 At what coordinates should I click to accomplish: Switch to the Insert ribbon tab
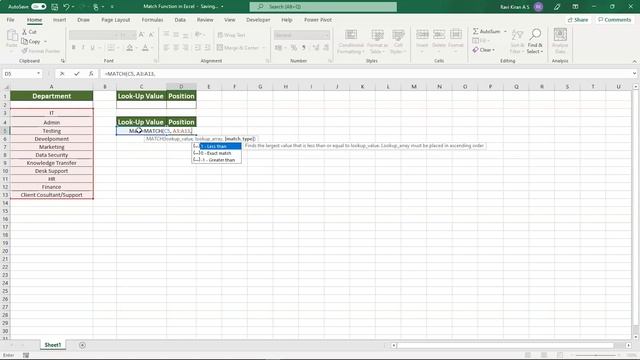pyautogui.click(x=59, y=20)
